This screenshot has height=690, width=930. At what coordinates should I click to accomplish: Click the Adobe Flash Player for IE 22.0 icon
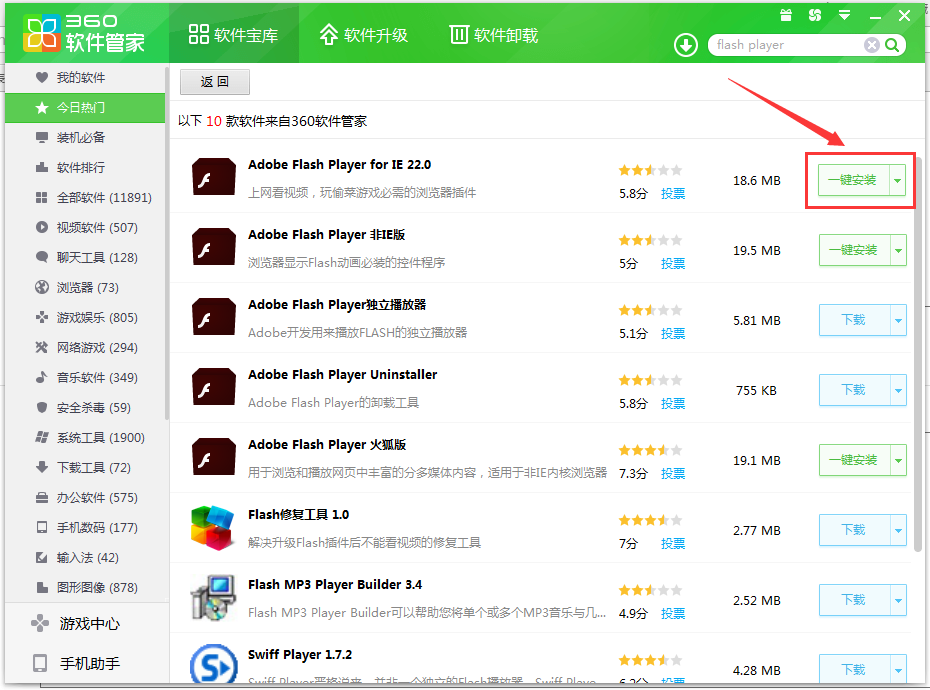pos(214,177)
